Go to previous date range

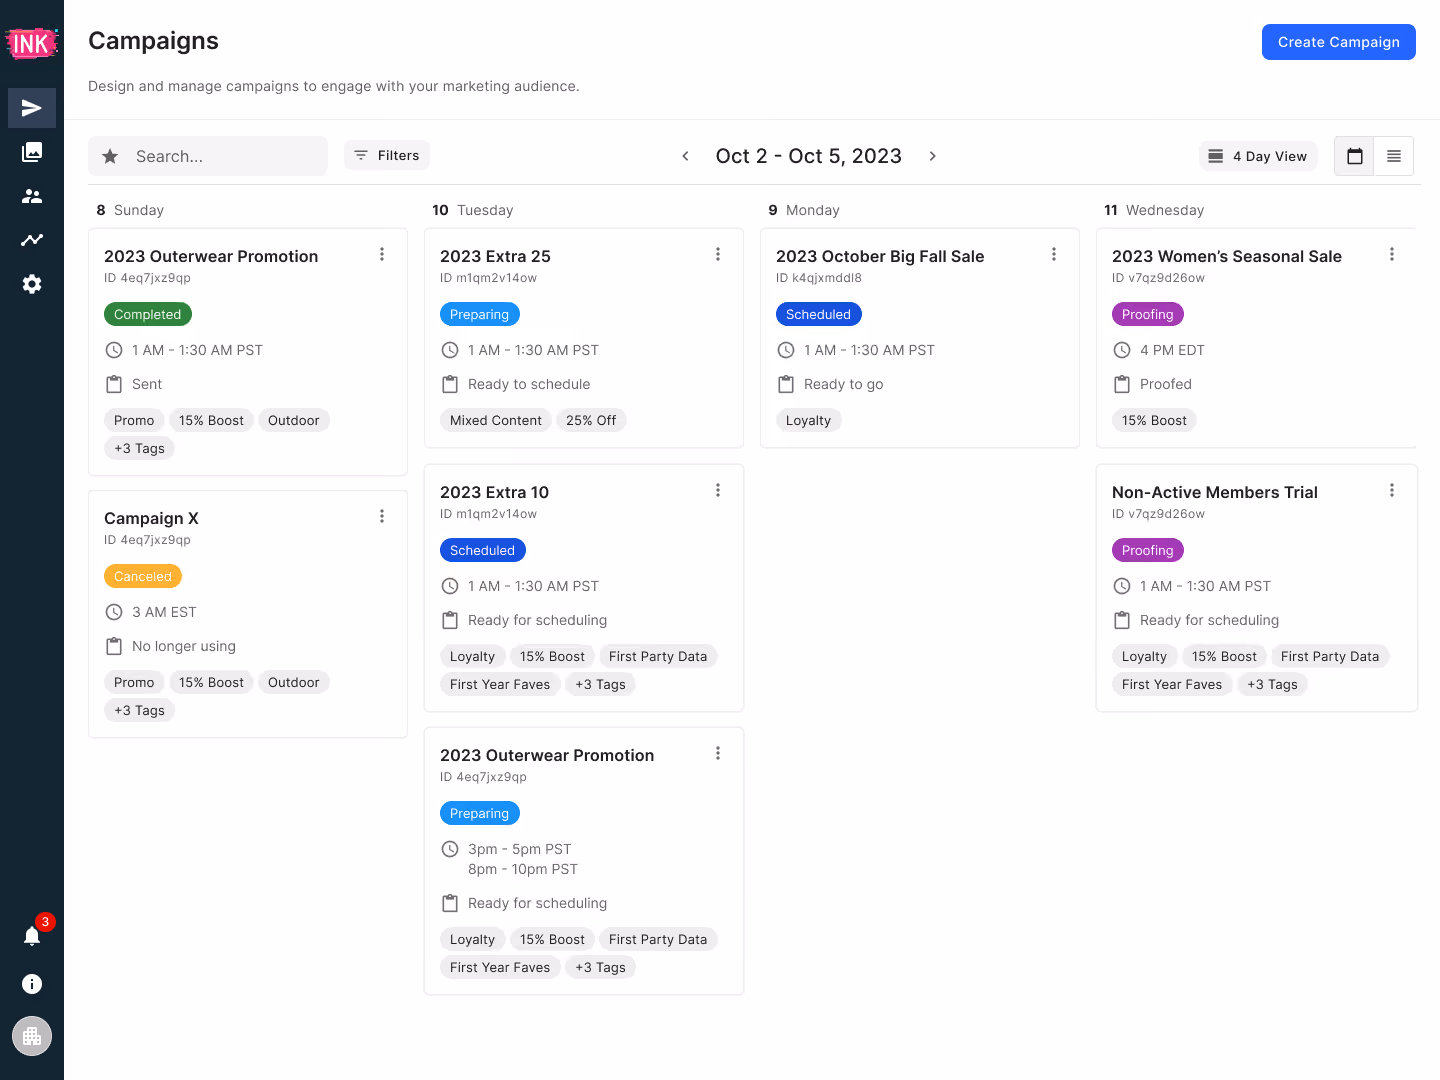click(x=685, y=156)
